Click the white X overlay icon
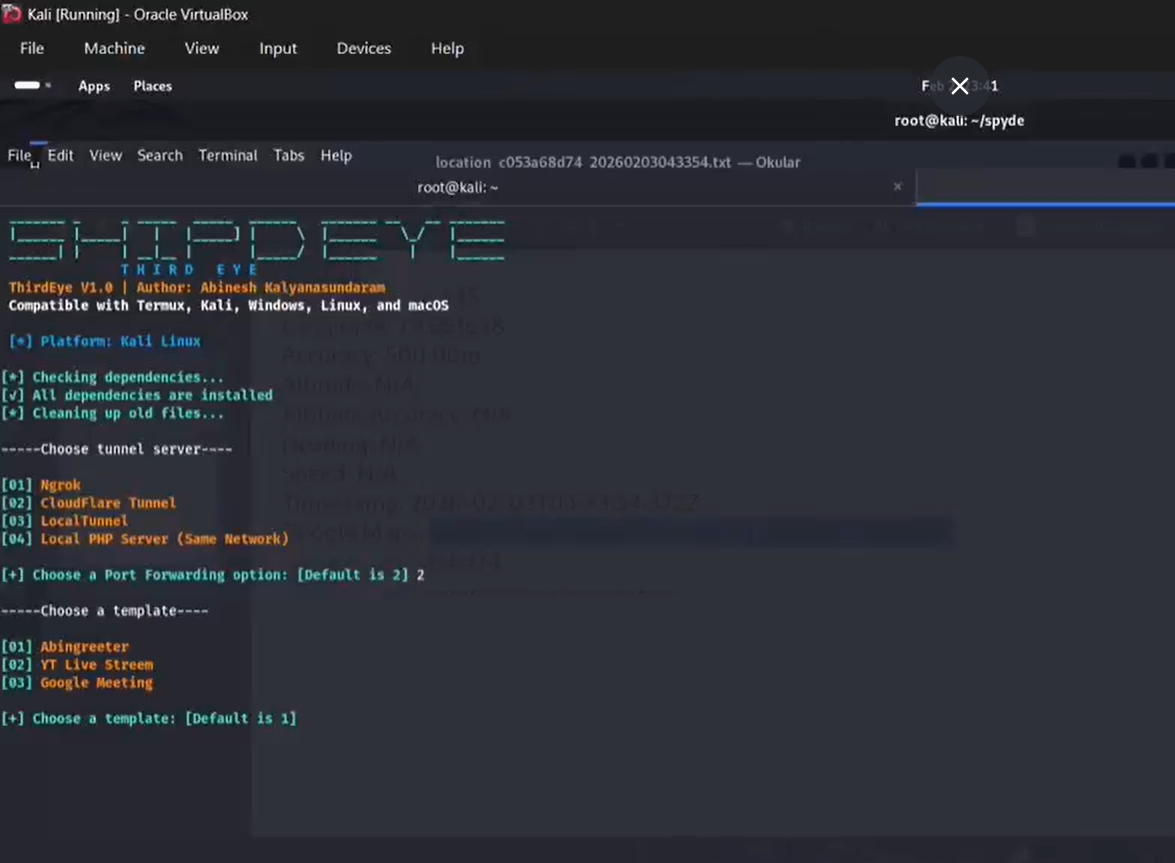This screenshot has width=1175, height=863. [959, 86]
